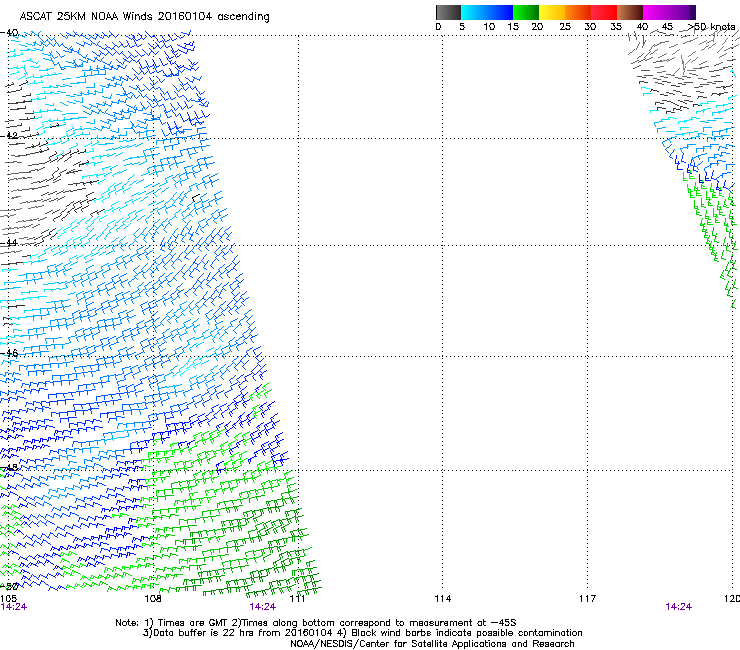Click the '35' label under the color bar
This screenshot has width=740, height=650.
(x=616, y=27)
